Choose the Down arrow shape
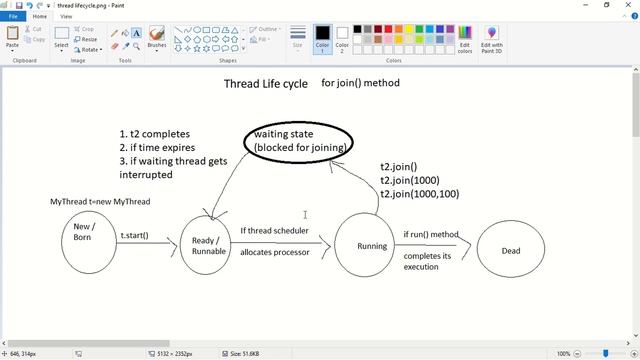 (x=178, y=49)
